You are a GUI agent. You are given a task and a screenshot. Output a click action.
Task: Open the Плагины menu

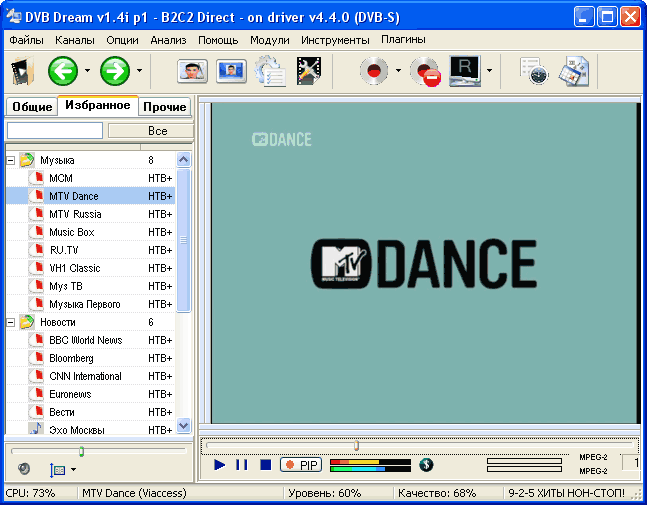point(403,40)
